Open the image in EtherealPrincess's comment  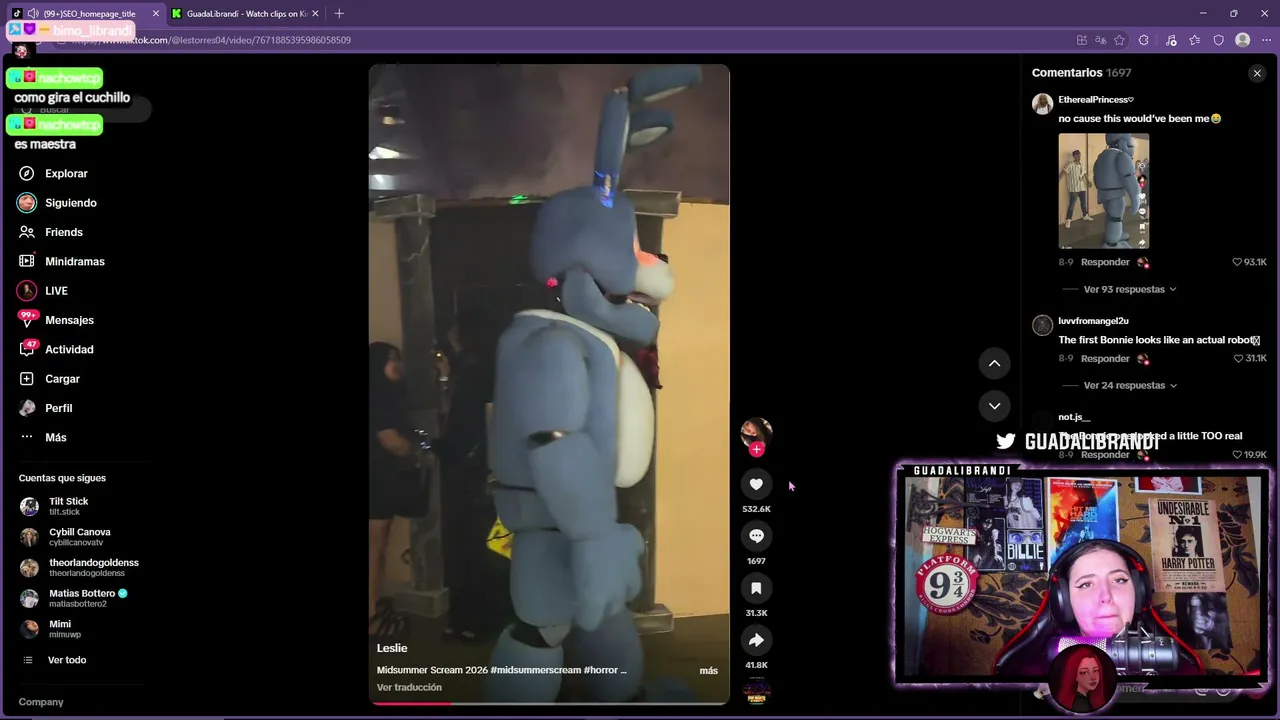[x=1104, y=191]
